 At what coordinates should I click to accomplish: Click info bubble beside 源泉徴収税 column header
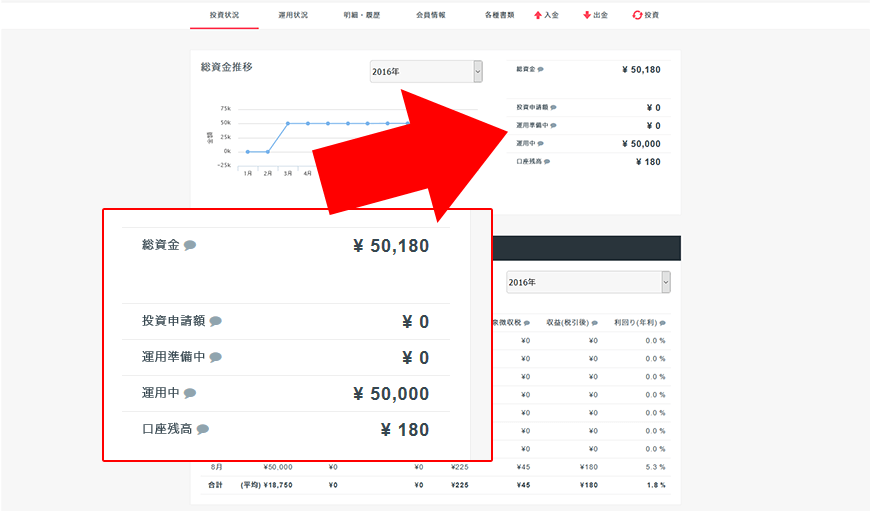point(527,323)
